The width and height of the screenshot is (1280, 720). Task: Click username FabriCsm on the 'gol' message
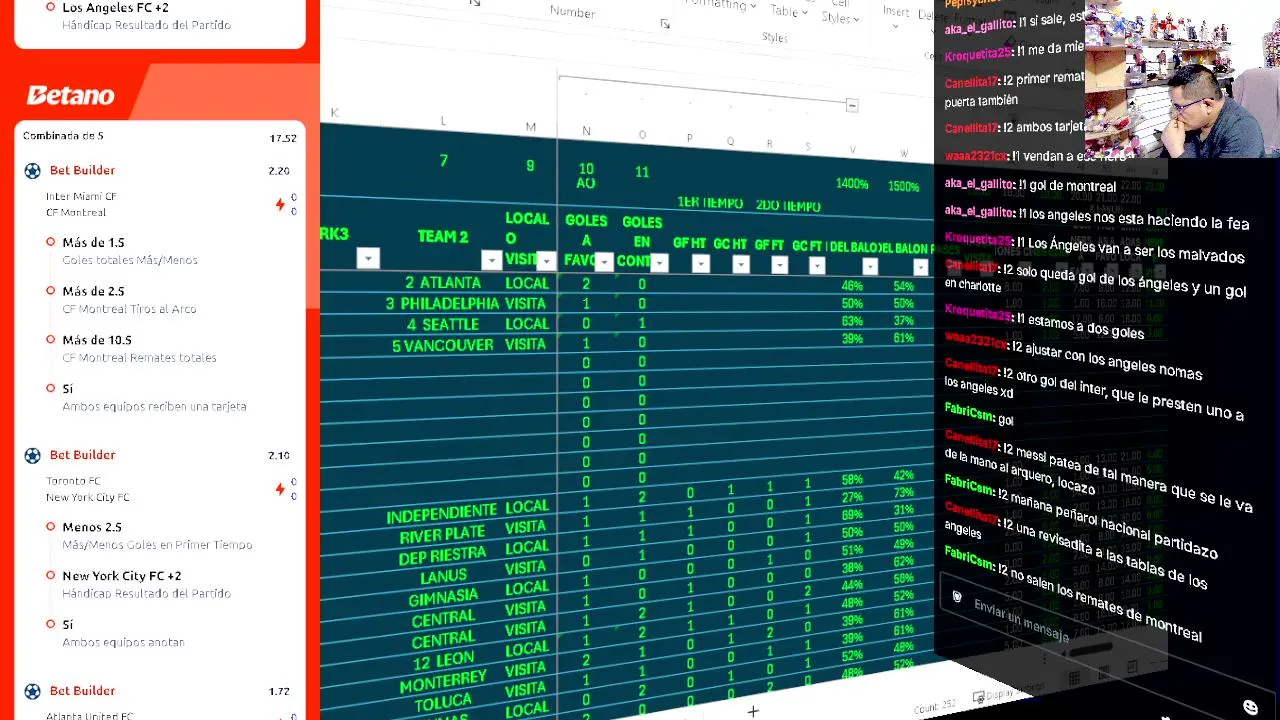click(x=968, y=412)
